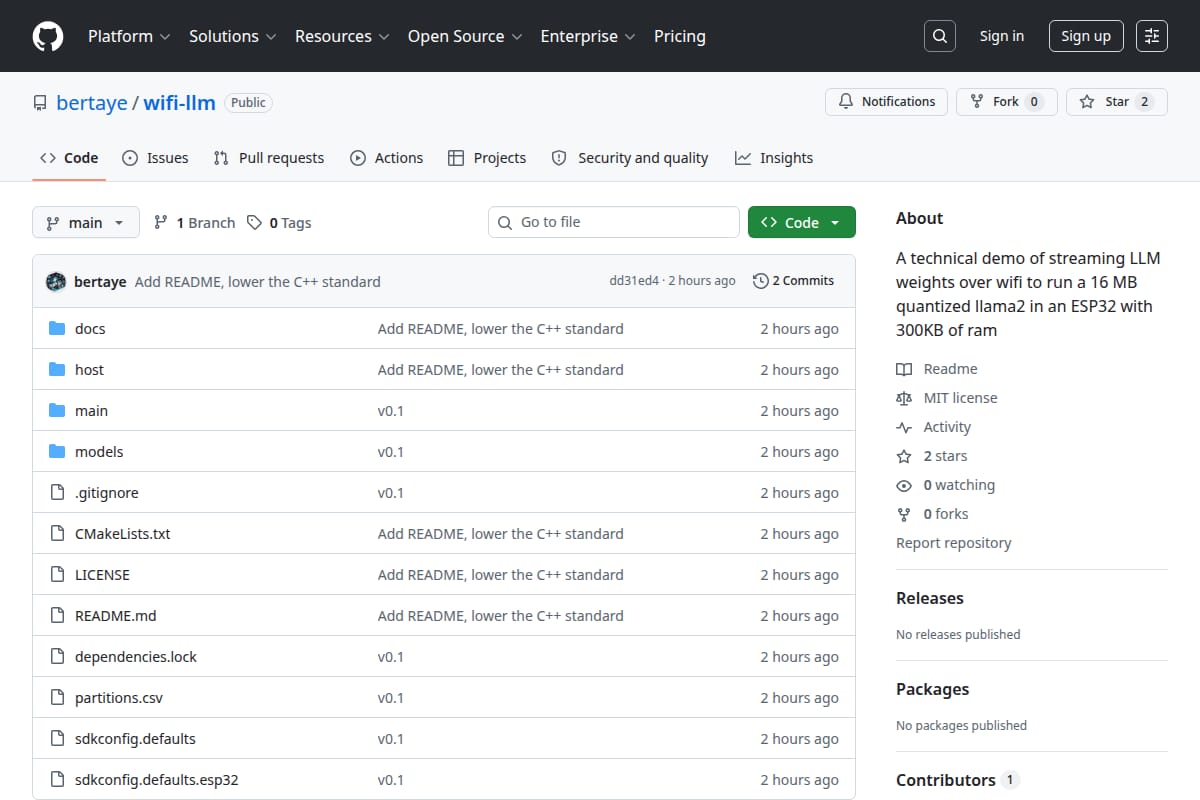Expand the Platform menu
This screenshot has width=1200, height=800.
click(129, 36)
